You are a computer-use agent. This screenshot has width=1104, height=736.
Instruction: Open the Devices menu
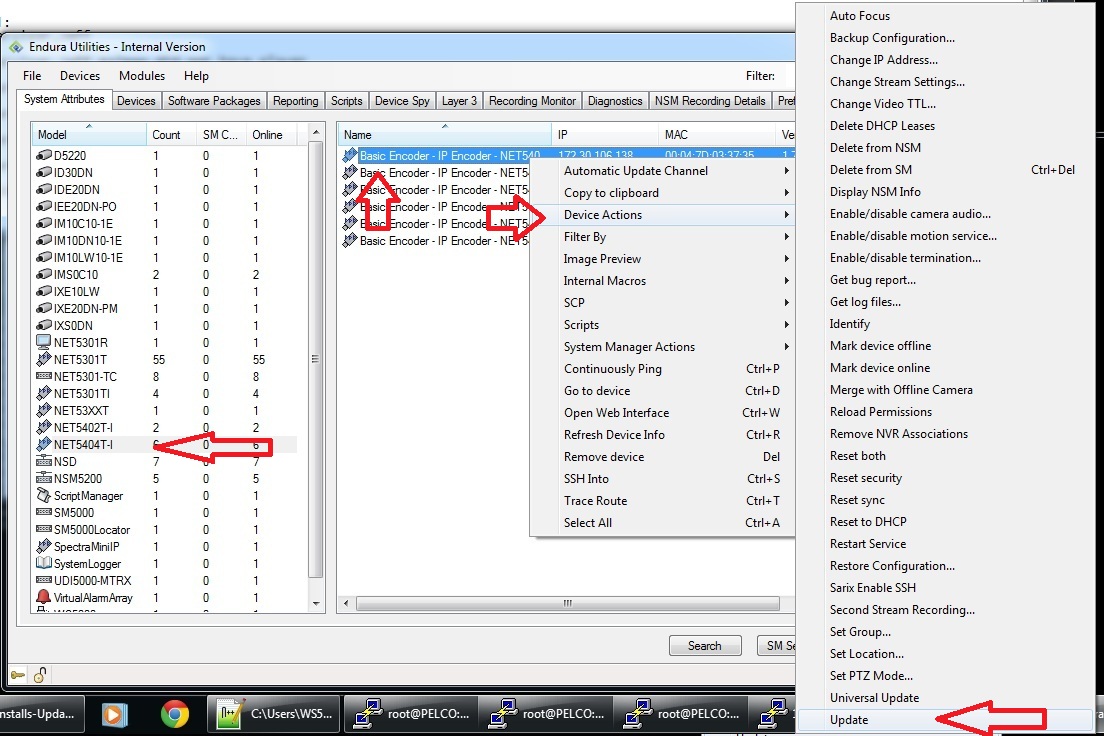(79, 75)
